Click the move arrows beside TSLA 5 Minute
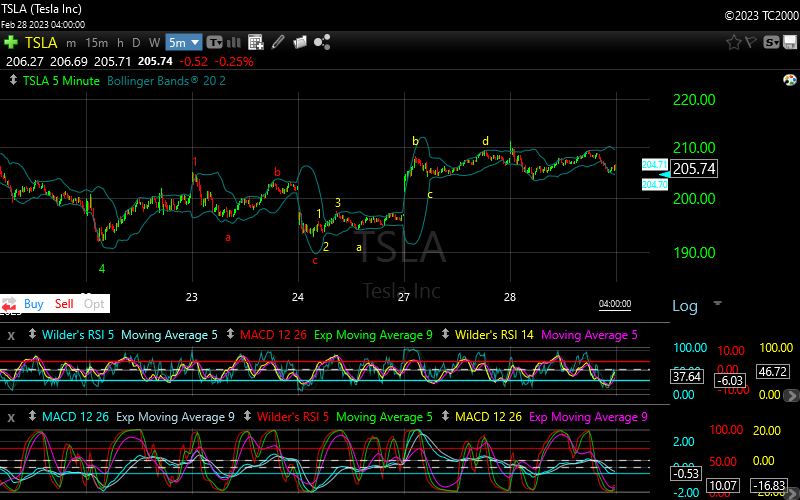 click(13, 81)
